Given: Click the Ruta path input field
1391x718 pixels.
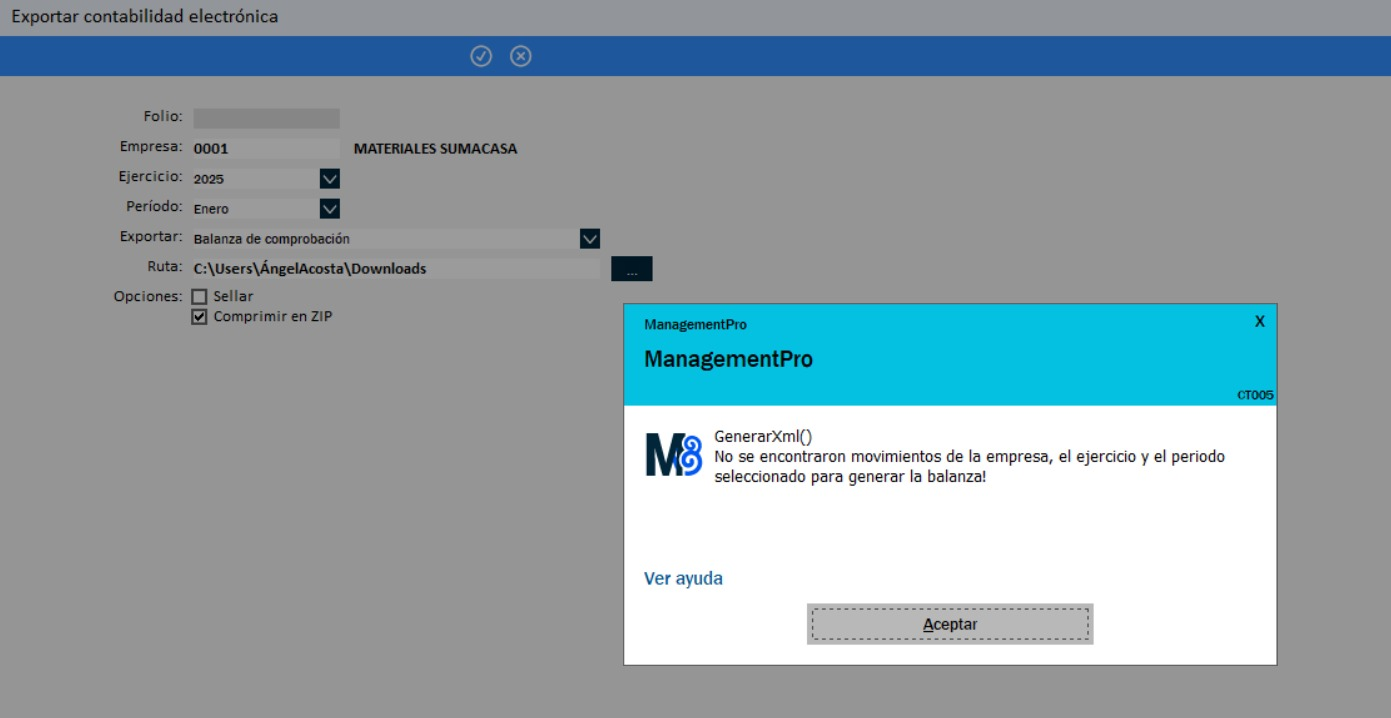Looking at the screenshot, I should click(x=395, y=269).
